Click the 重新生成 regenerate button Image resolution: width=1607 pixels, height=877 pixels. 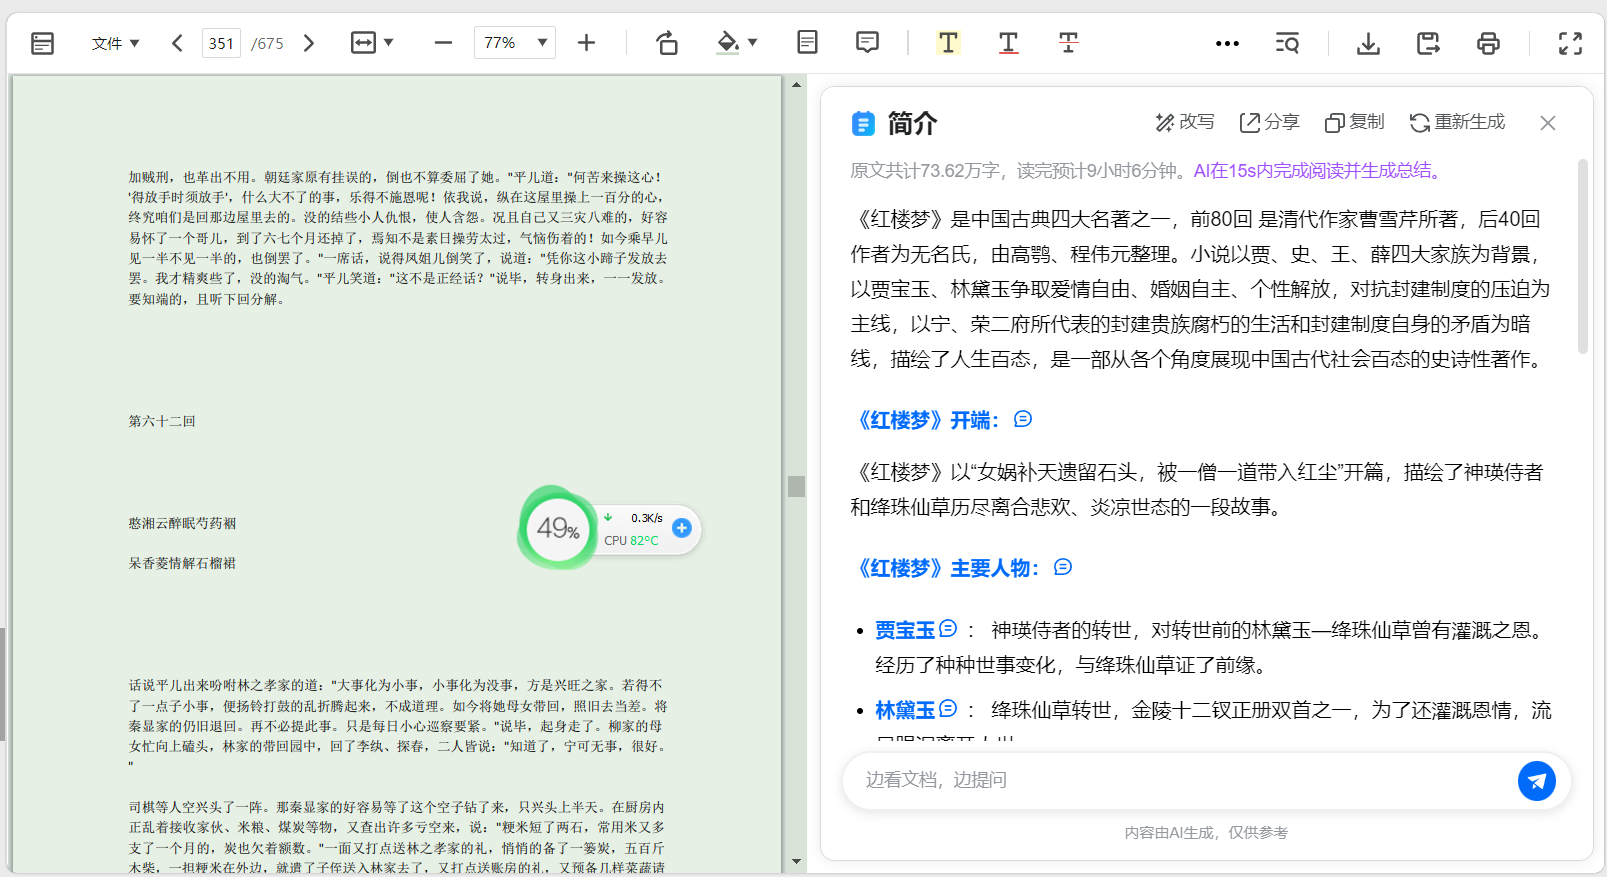[1457, 122]
